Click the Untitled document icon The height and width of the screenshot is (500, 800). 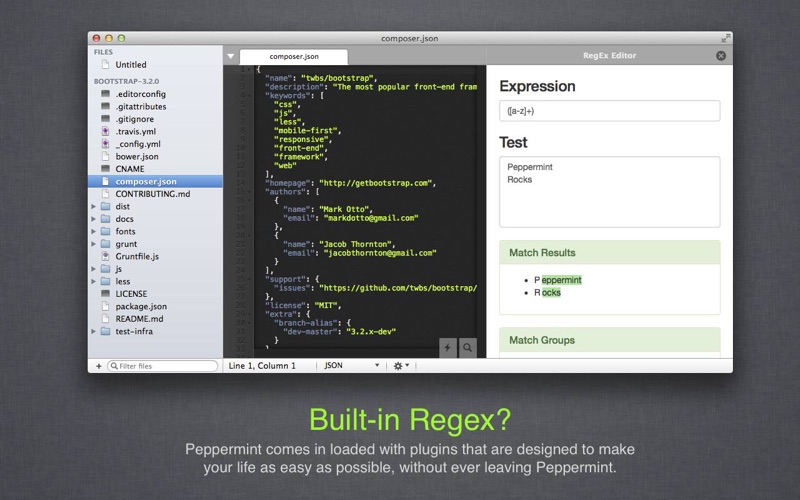click(x=106, y=65)
